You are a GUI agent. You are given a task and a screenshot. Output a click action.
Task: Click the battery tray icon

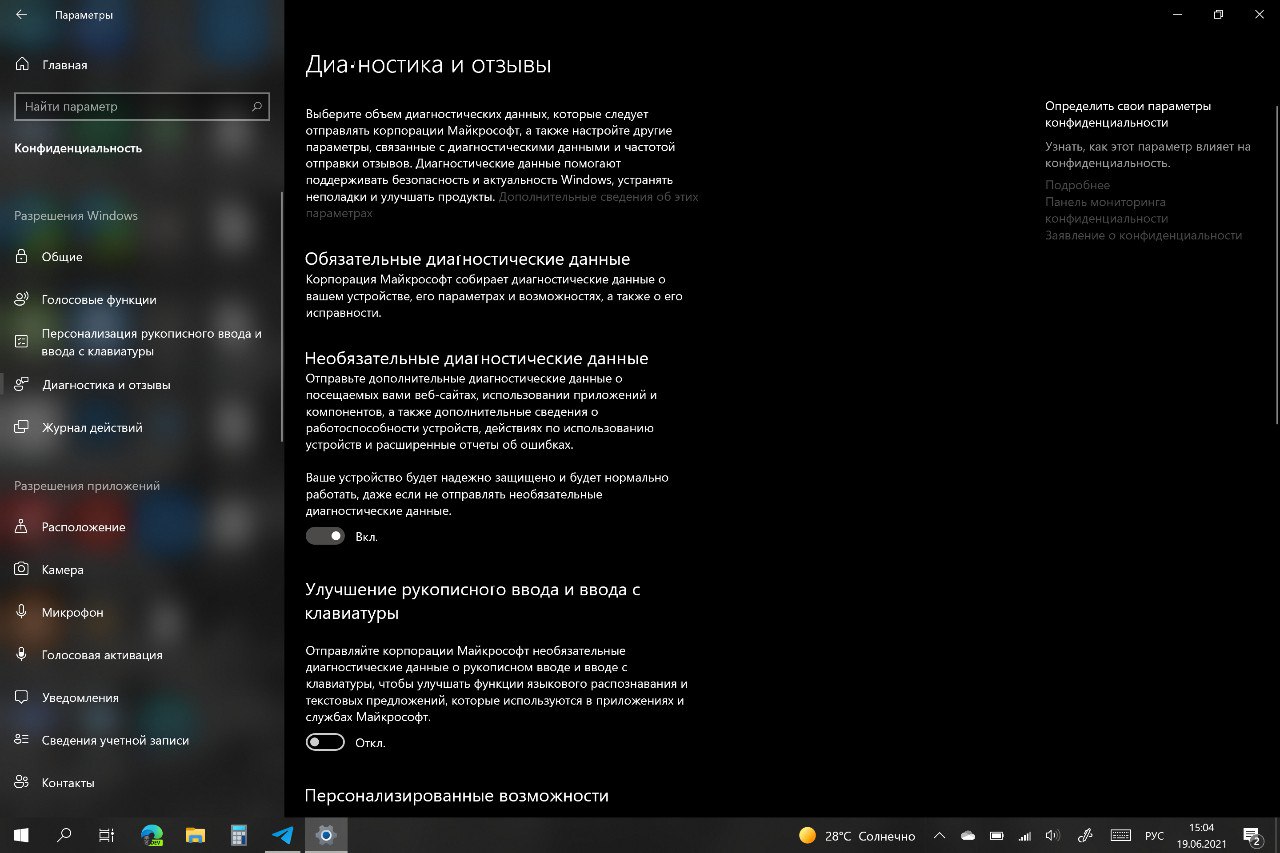coord(996,835)
